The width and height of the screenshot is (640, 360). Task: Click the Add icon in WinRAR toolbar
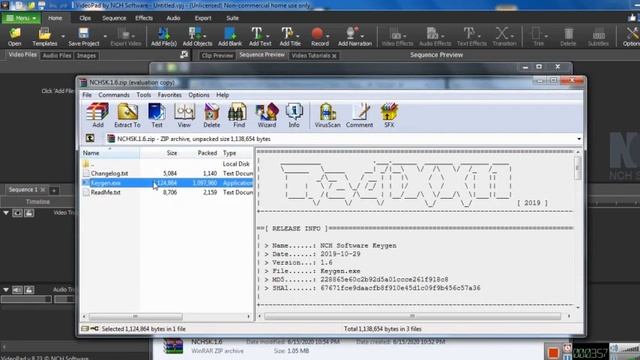[98, 116]
